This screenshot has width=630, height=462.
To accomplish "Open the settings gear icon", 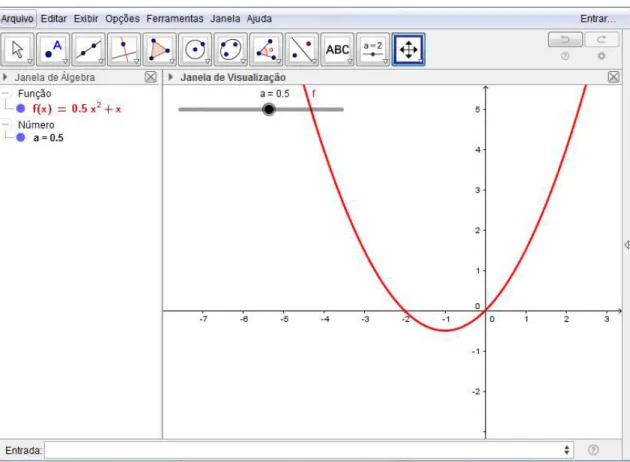I will click(x=601, y=56).
